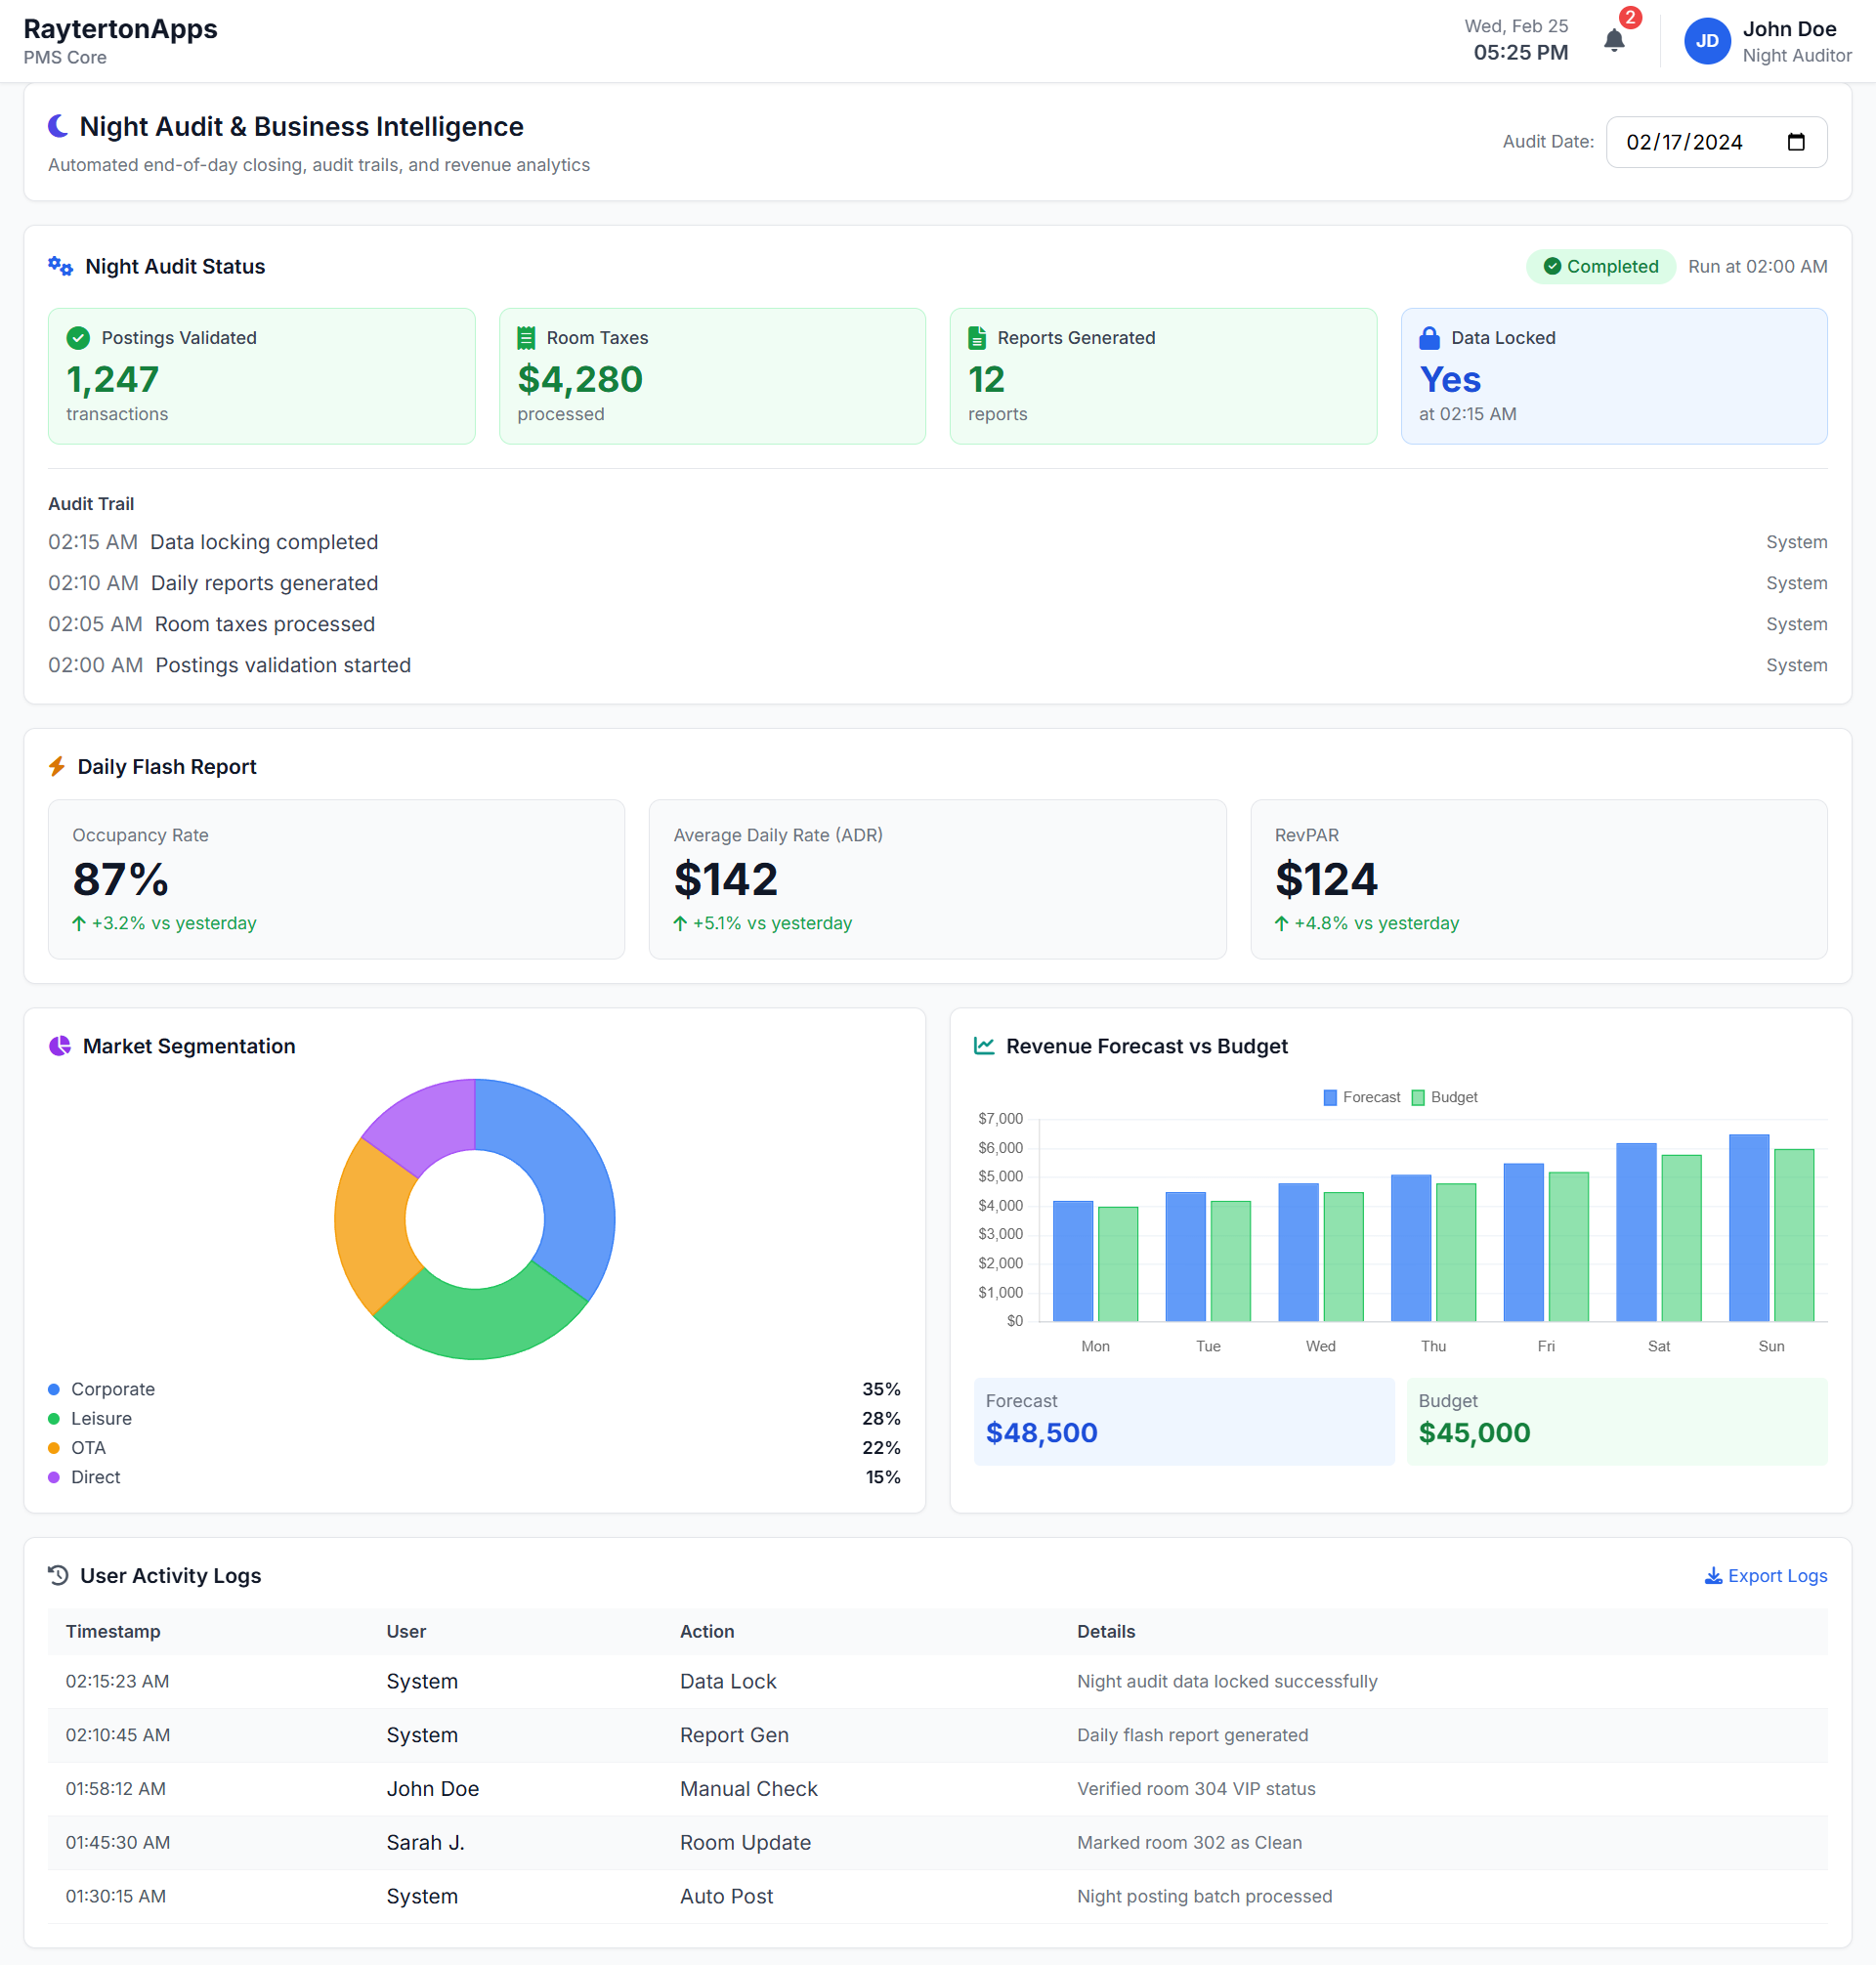Open the profile menu via JD avatar
Screen dimensions: 1876x1965
coord(1707,41)
